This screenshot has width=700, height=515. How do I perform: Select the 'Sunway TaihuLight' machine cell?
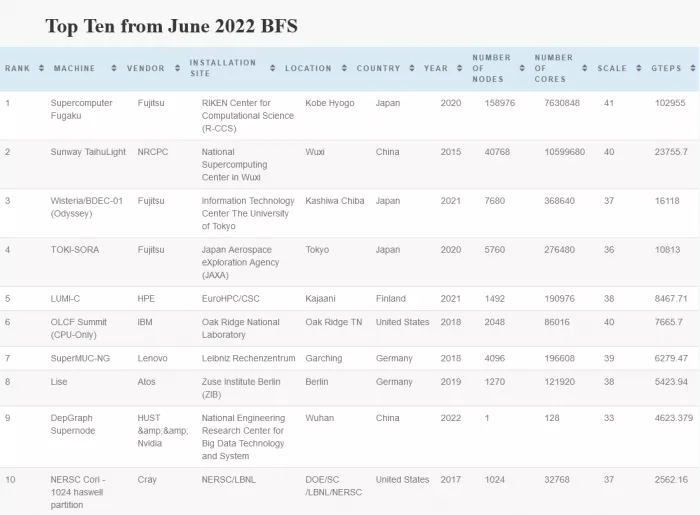tap(88, 152)
